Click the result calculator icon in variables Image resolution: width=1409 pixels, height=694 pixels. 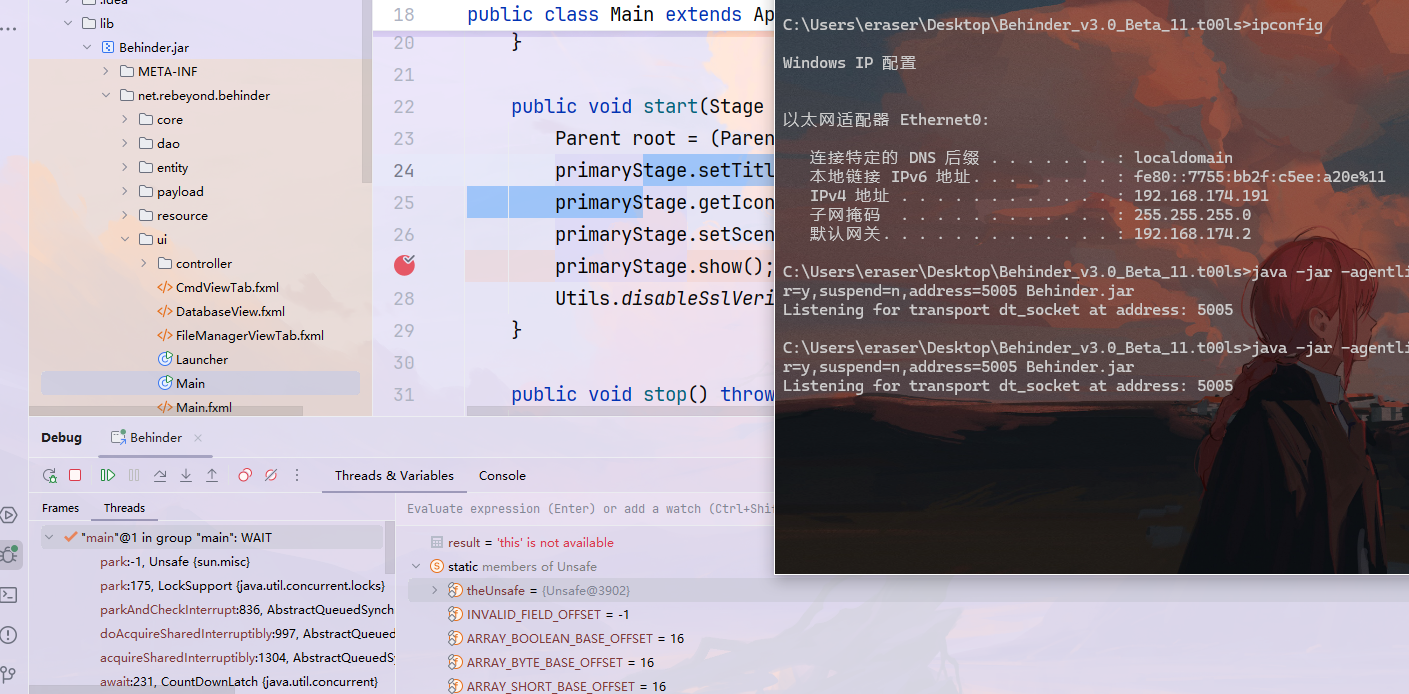[x=436, y=542]
